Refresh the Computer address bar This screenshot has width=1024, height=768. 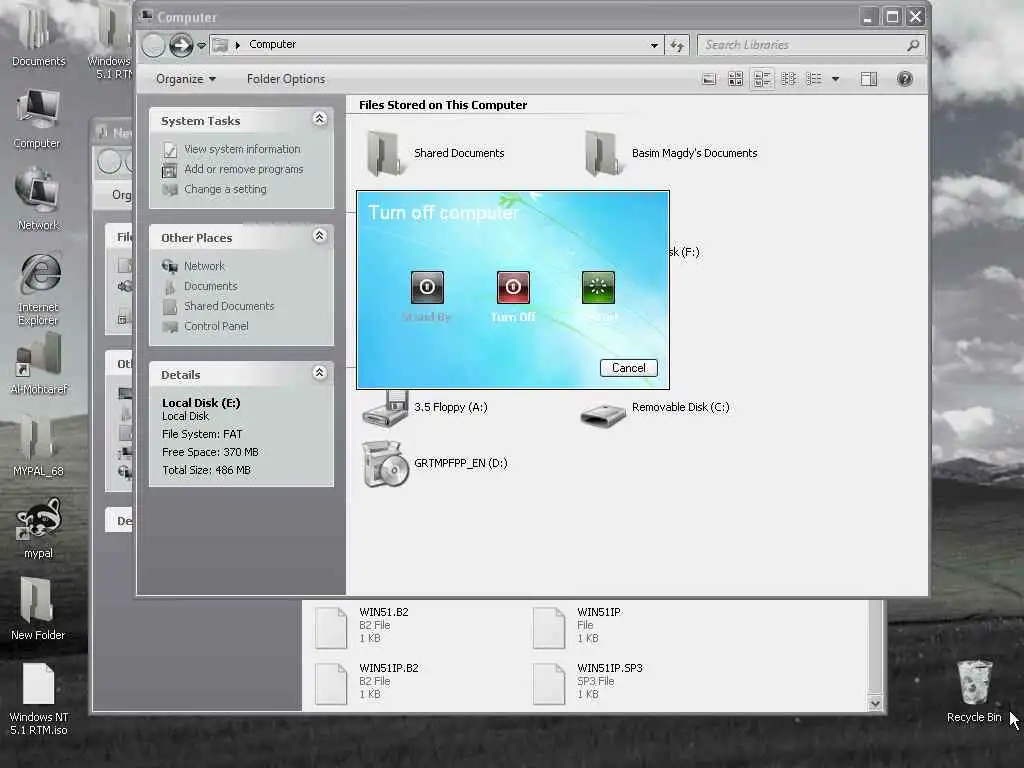(677, 45)
